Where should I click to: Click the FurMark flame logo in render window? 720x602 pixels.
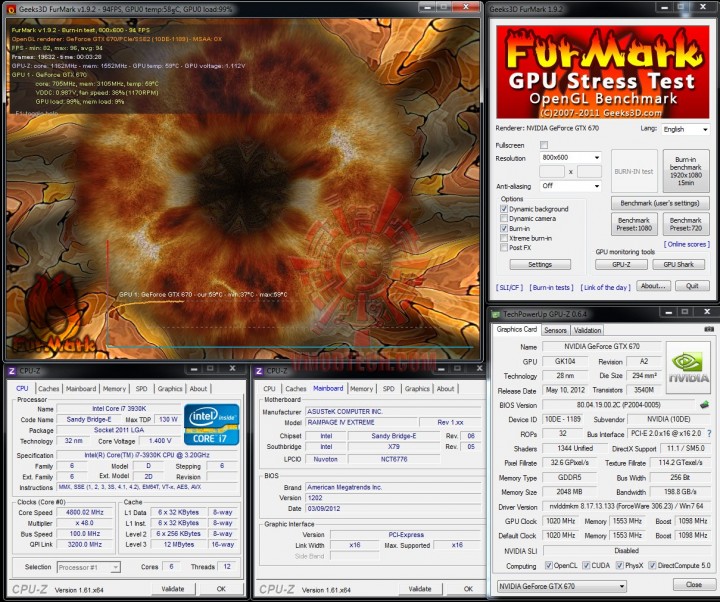tap(53, 314)
